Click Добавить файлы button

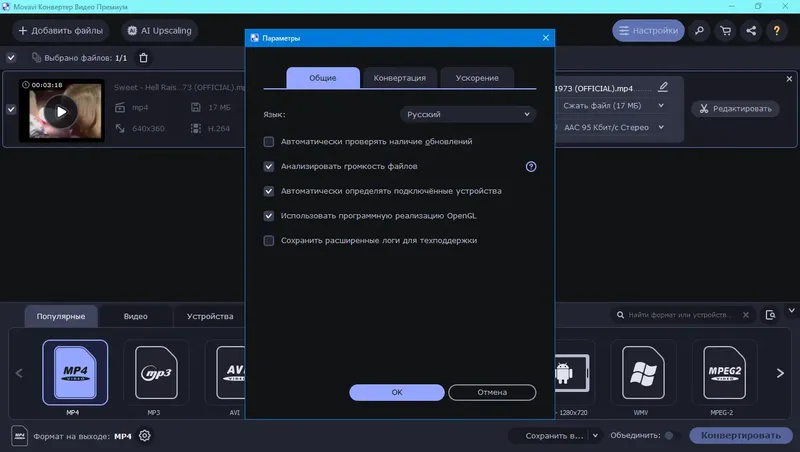tap(61, 31)
